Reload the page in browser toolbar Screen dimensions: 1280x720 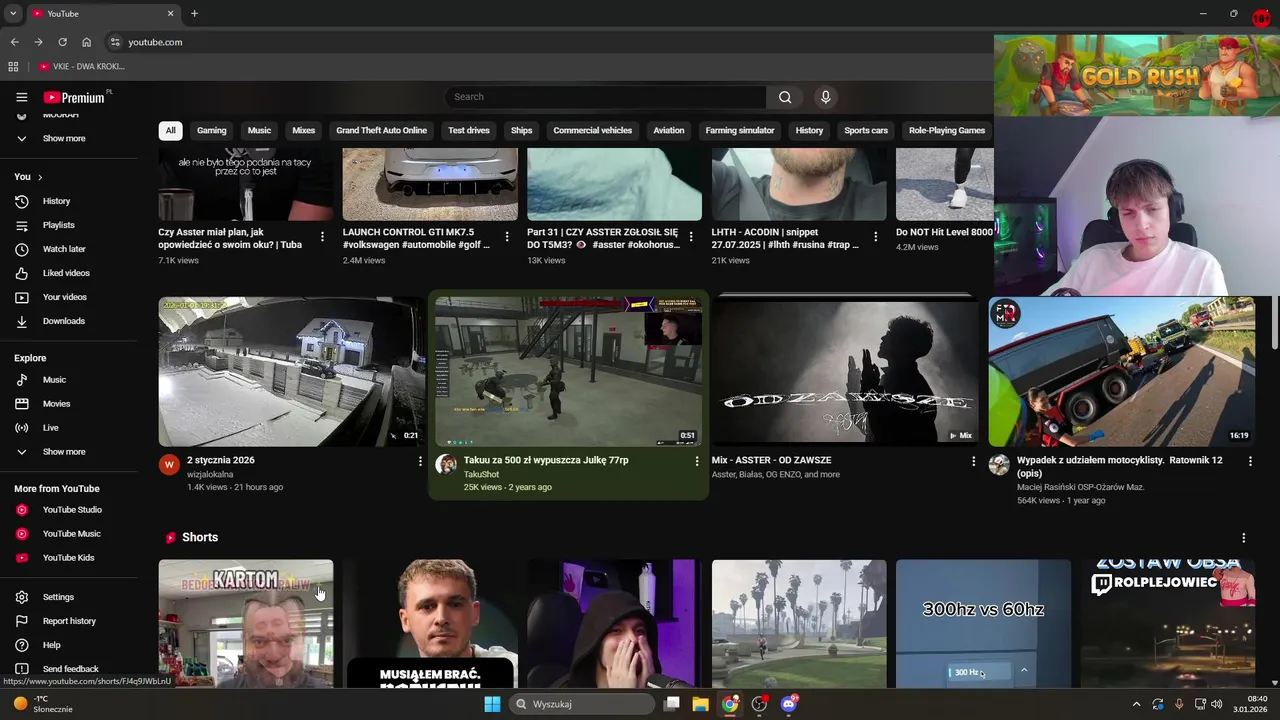point(62,42)
